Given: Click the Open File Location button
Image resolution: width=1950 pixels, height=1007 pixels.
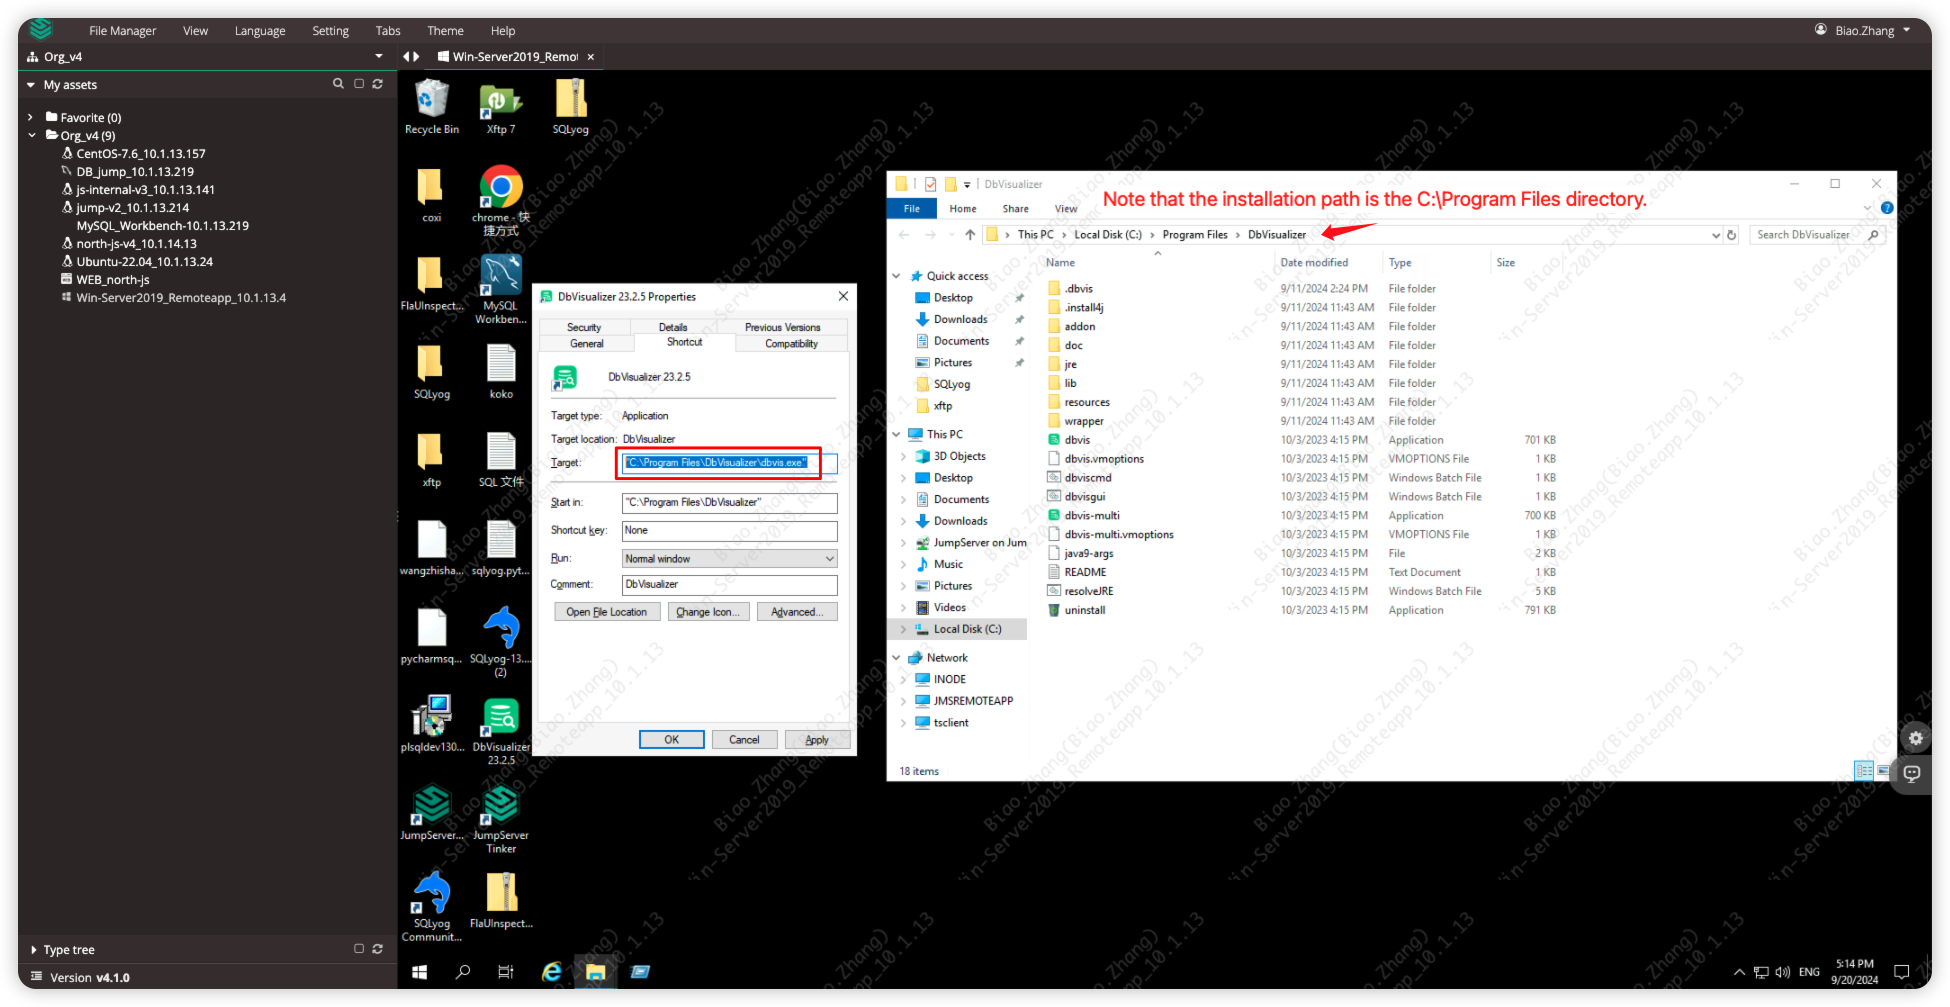Looking at the screenshot, I should (x=606, y=612).
